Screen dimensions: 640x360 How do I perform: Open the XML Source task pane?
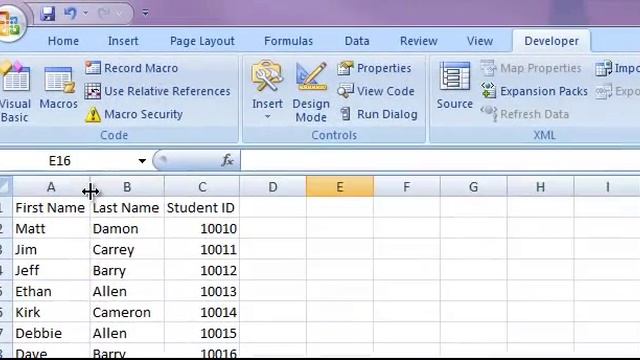[454, 86]
